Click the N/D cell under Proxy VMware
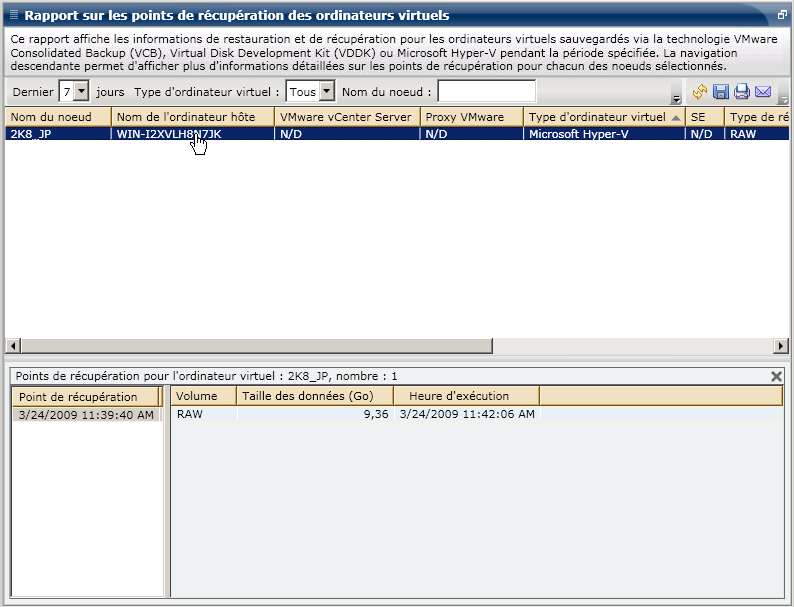Screen dimensions: 794x607 point(472,134)
